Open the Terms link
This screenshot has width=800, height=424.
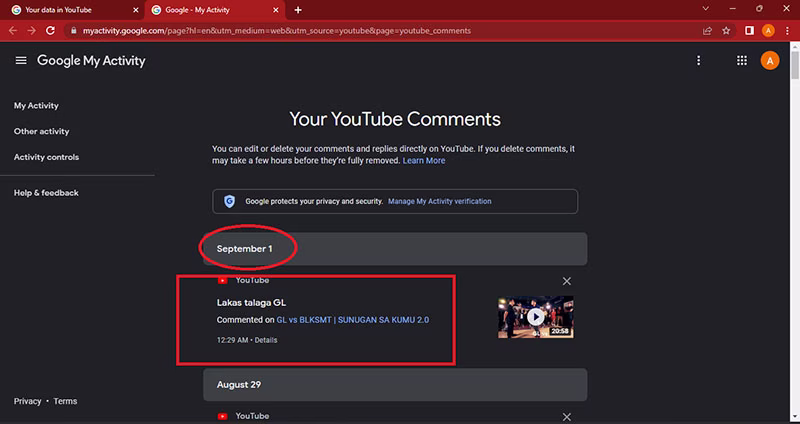(x=65, y=401)
